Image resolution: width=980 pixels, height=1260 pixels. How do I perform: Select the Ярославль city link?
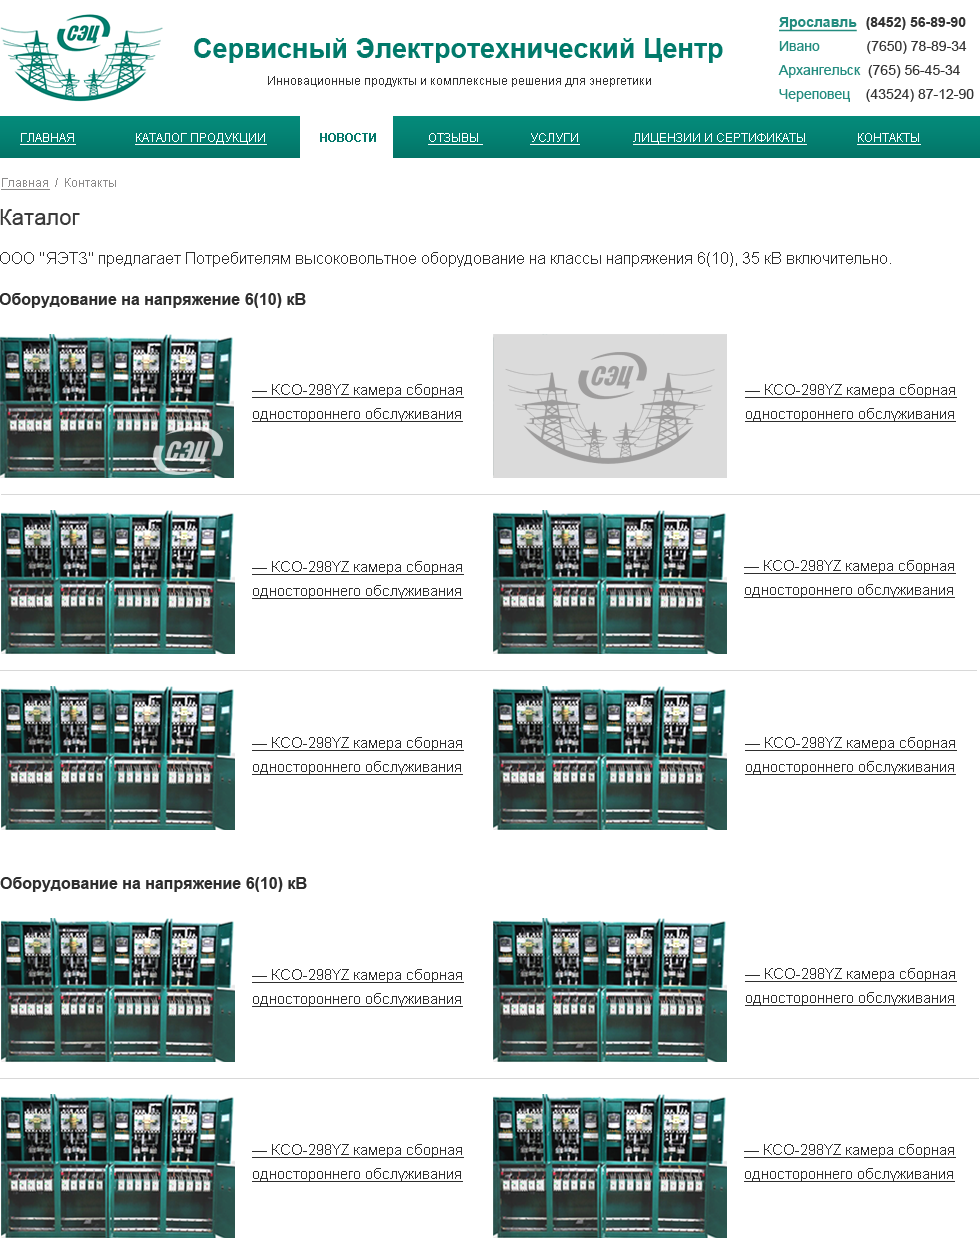point(818,22)
